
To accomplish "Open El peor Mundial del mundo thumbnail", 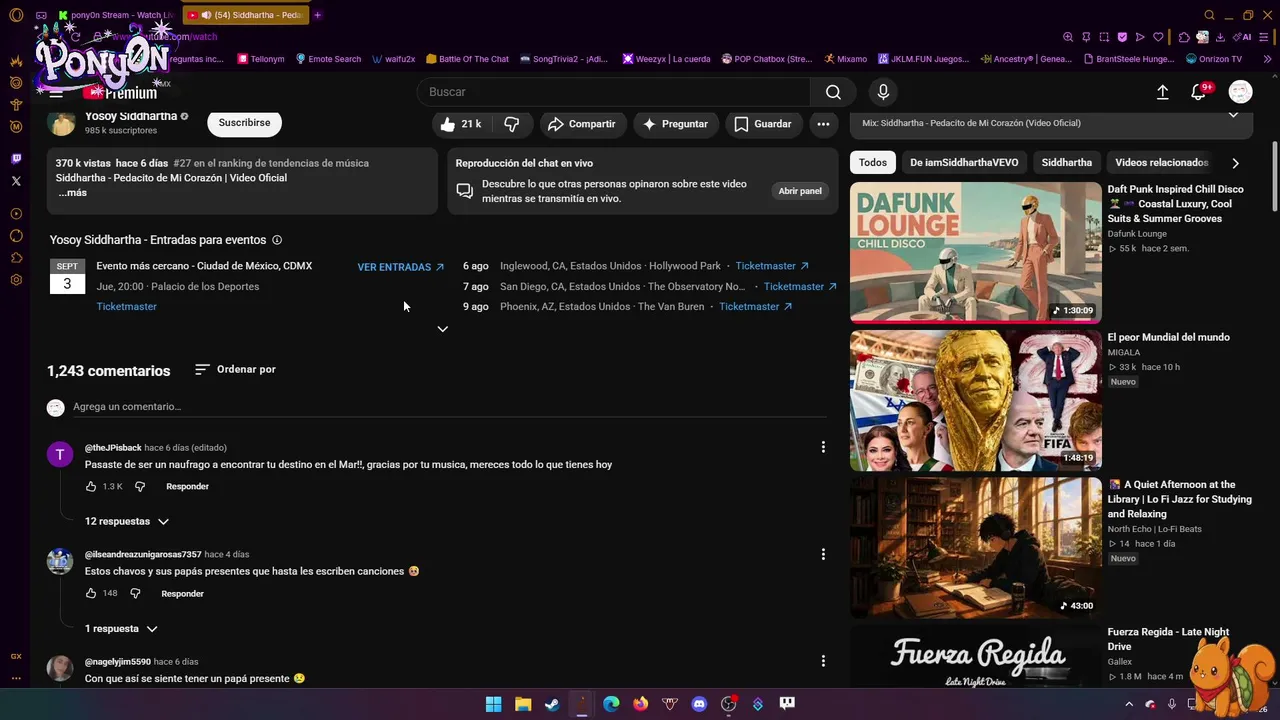I will pyautogui.click(x=976, y=400).
